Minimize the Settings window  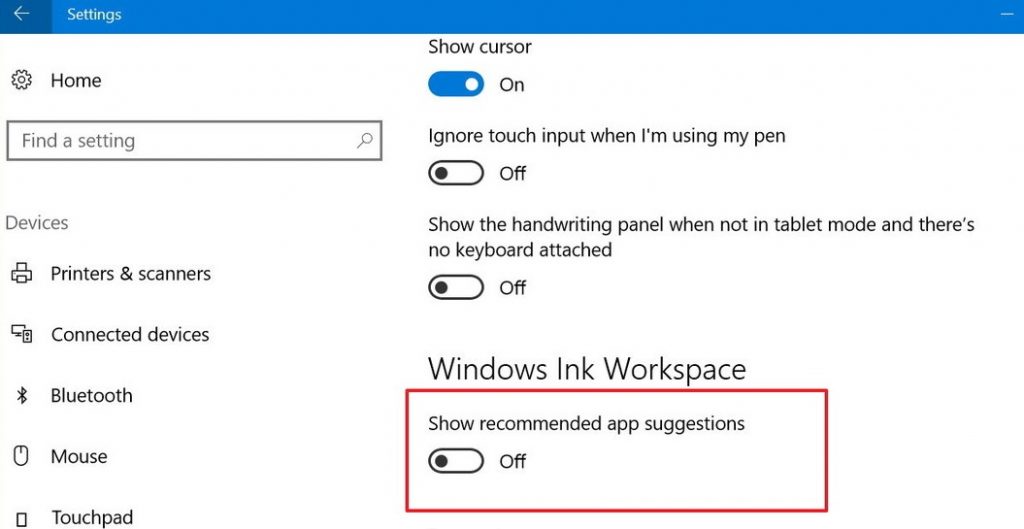pyautogui.click(x=1006, y=14)
